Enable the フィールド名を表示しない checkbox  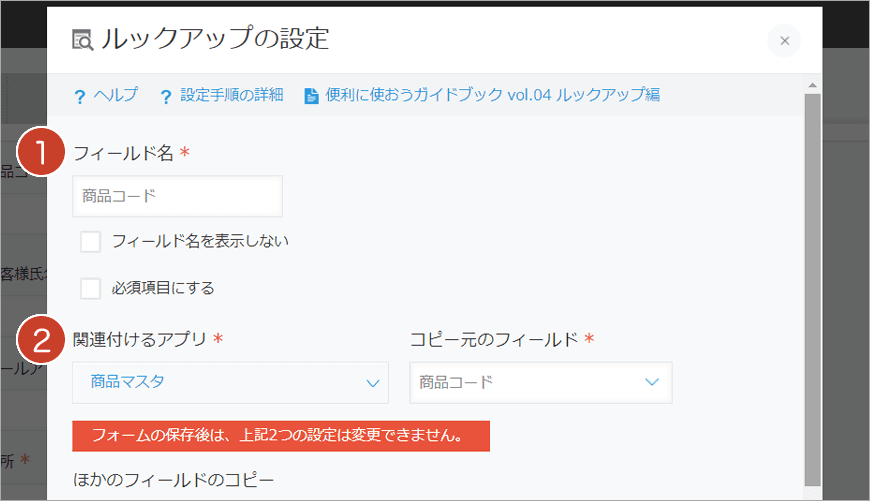(x=91, y=241)
